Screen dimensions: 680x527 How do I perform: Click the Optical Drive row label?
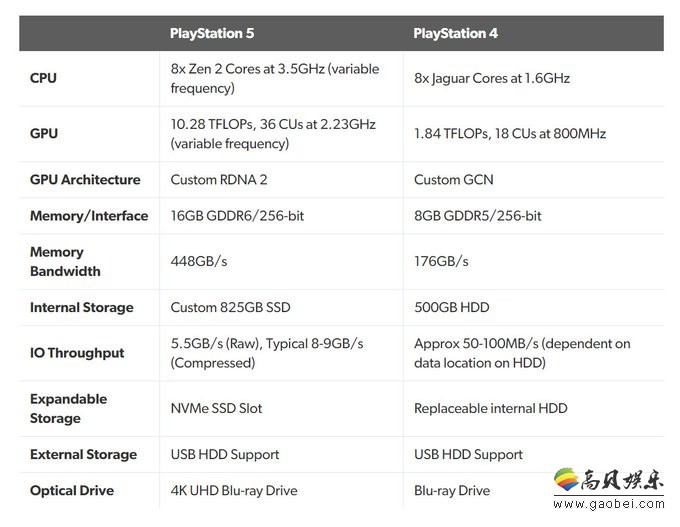click(x=72, y=491)
